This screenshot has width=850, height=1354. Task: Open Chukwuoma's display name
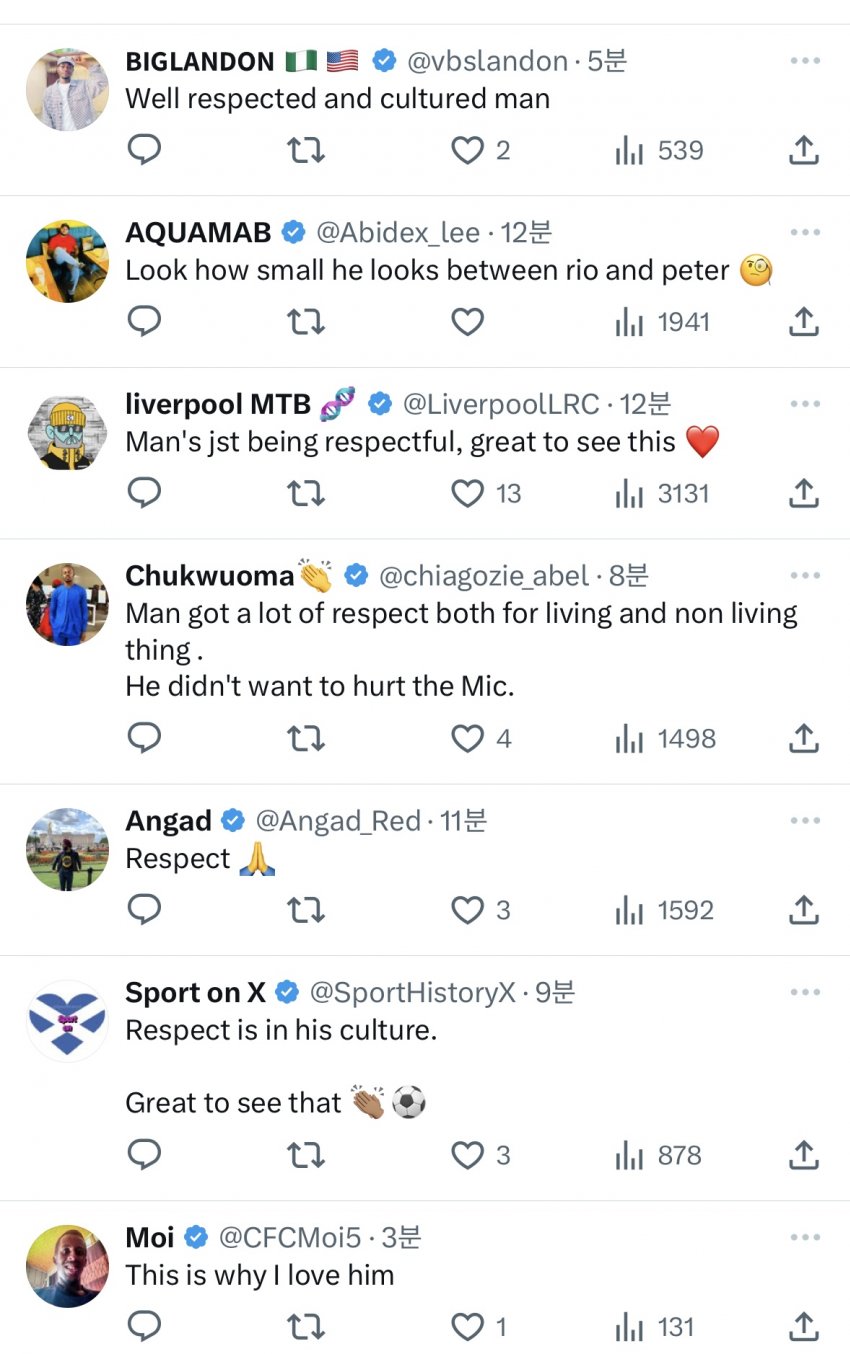(x=210, y=576)
